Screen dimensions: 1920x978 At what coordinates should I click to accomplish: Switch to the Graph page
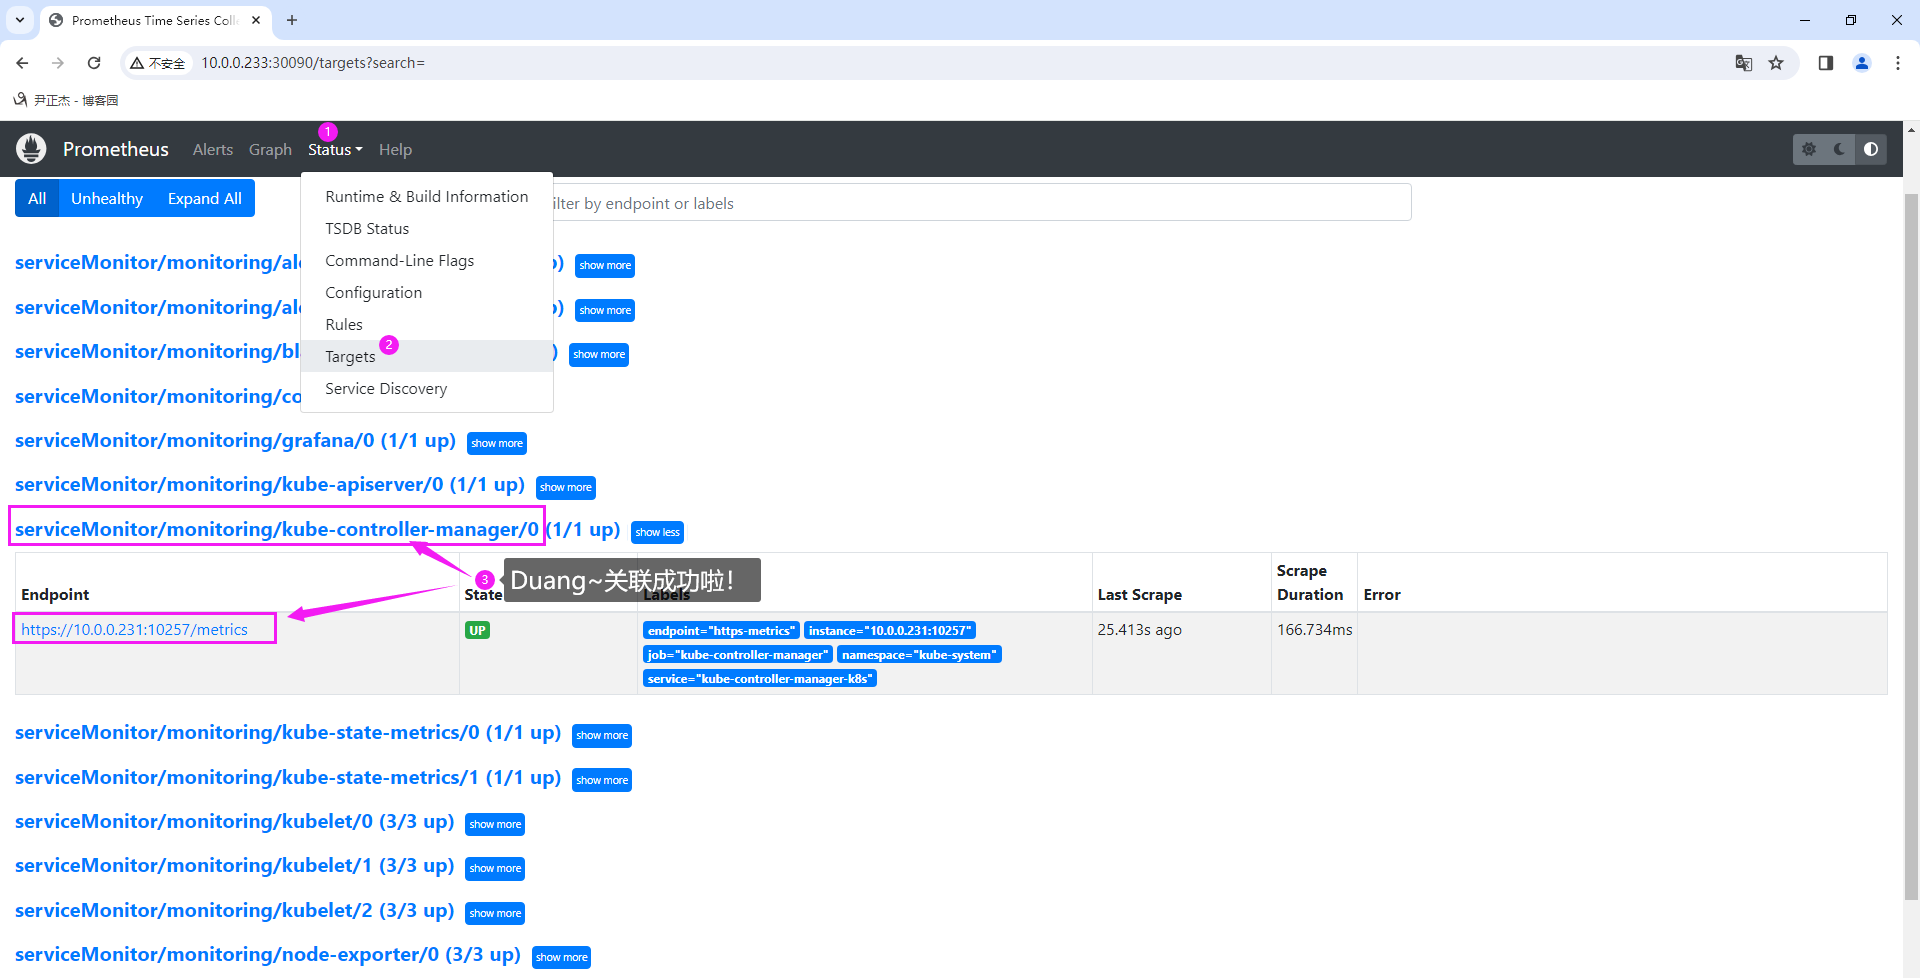(x=270, y=149)
